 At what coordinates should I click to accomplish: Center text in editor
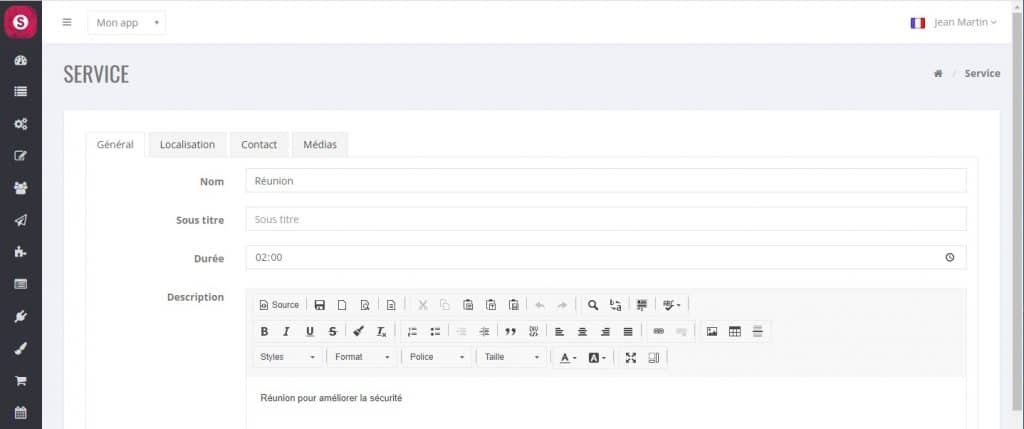[x=583, y=332]
